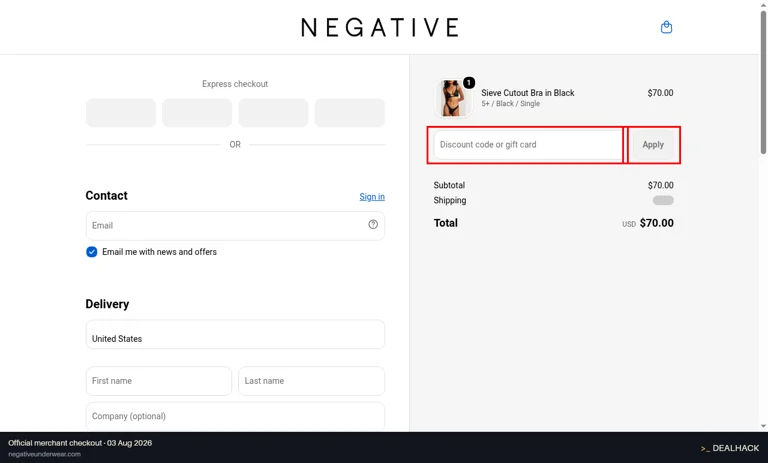Click the fourth express checkout button
The image size is (768, 463).
349,113
